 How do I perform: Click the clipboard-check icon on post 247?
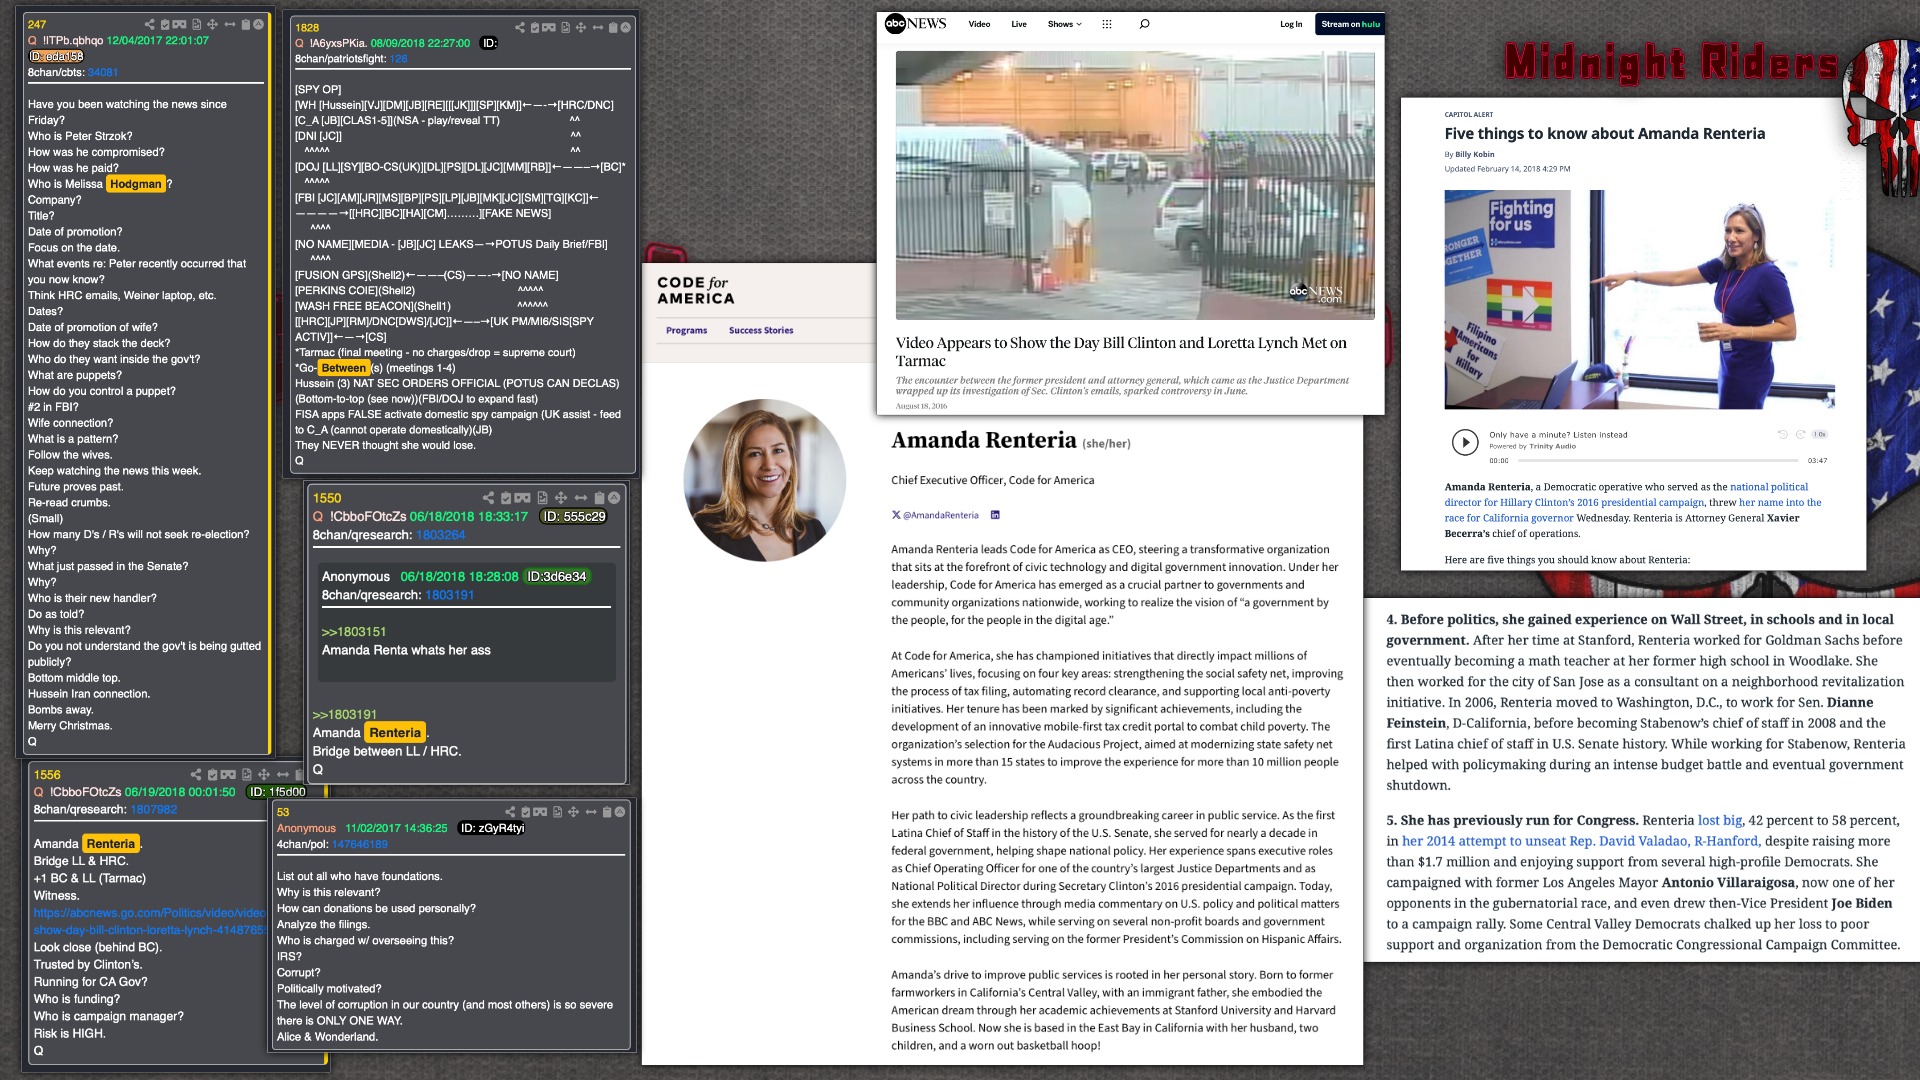point(165,24)
